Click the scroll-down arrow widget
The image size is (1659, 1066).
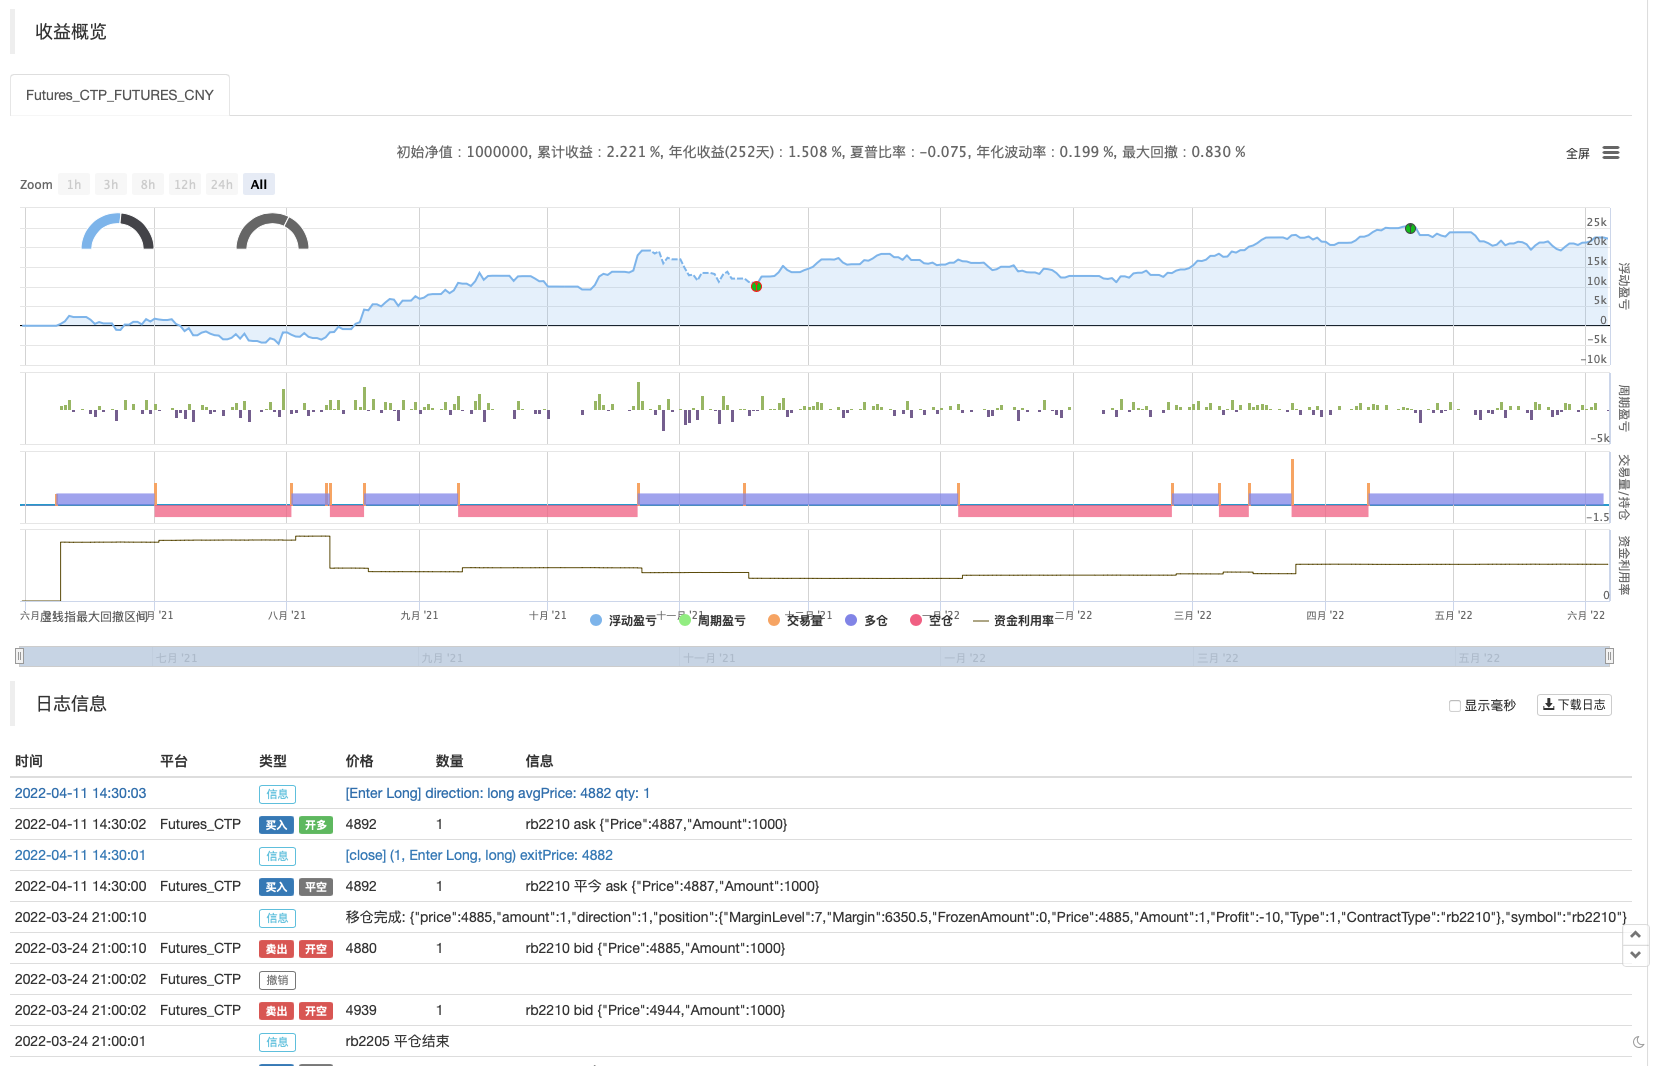tap(1635, 955)
